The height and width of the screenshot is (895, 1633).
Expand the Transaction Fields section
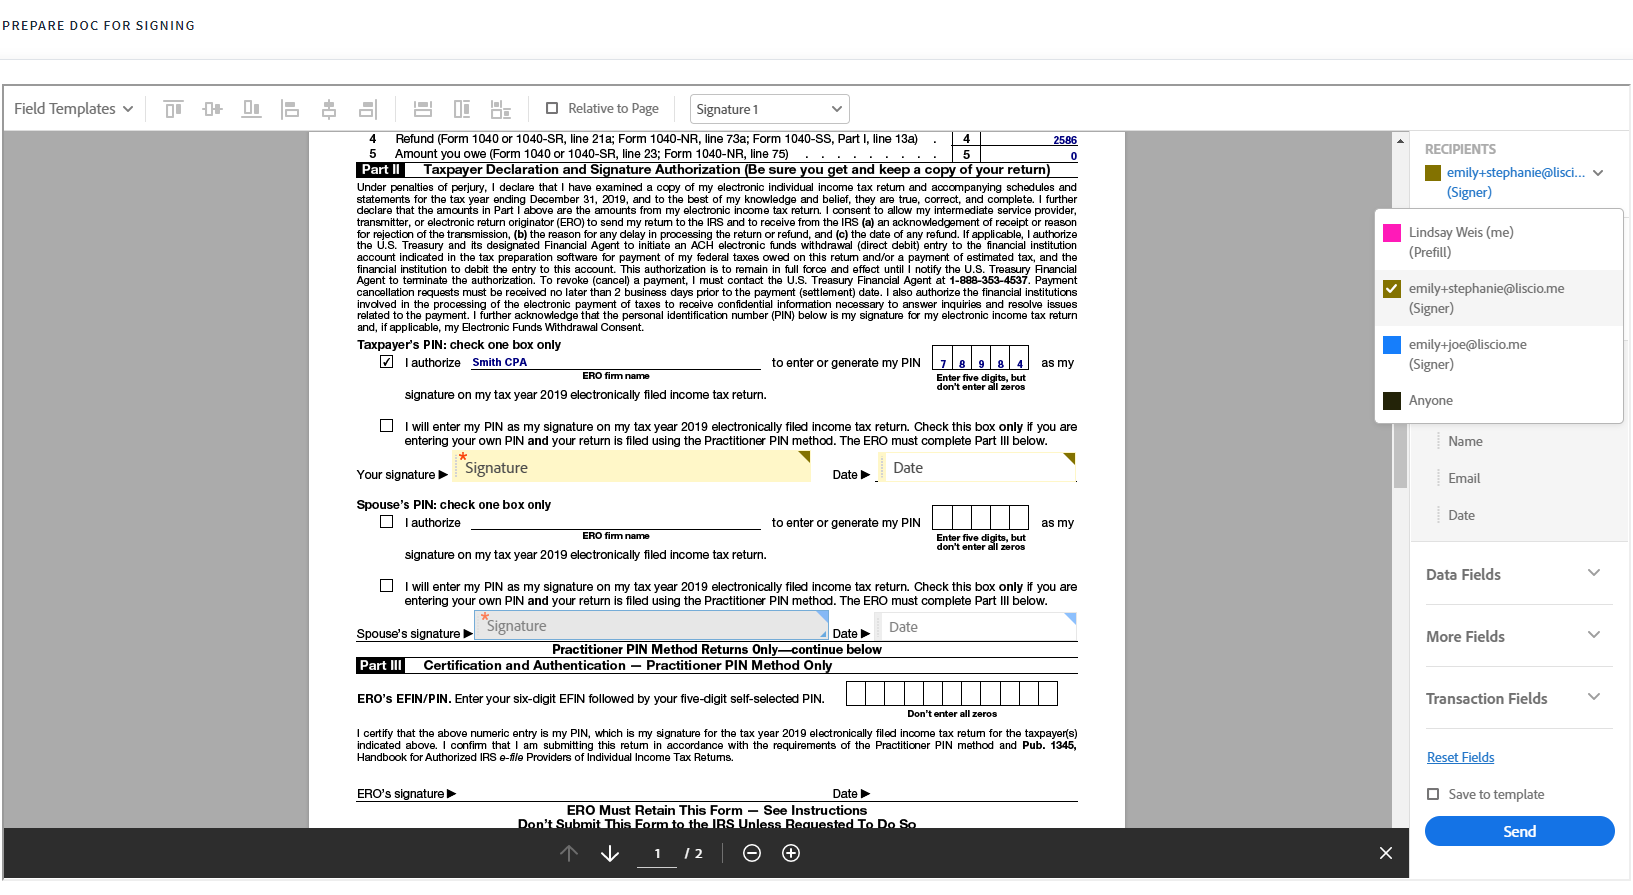pos(1519,698)
